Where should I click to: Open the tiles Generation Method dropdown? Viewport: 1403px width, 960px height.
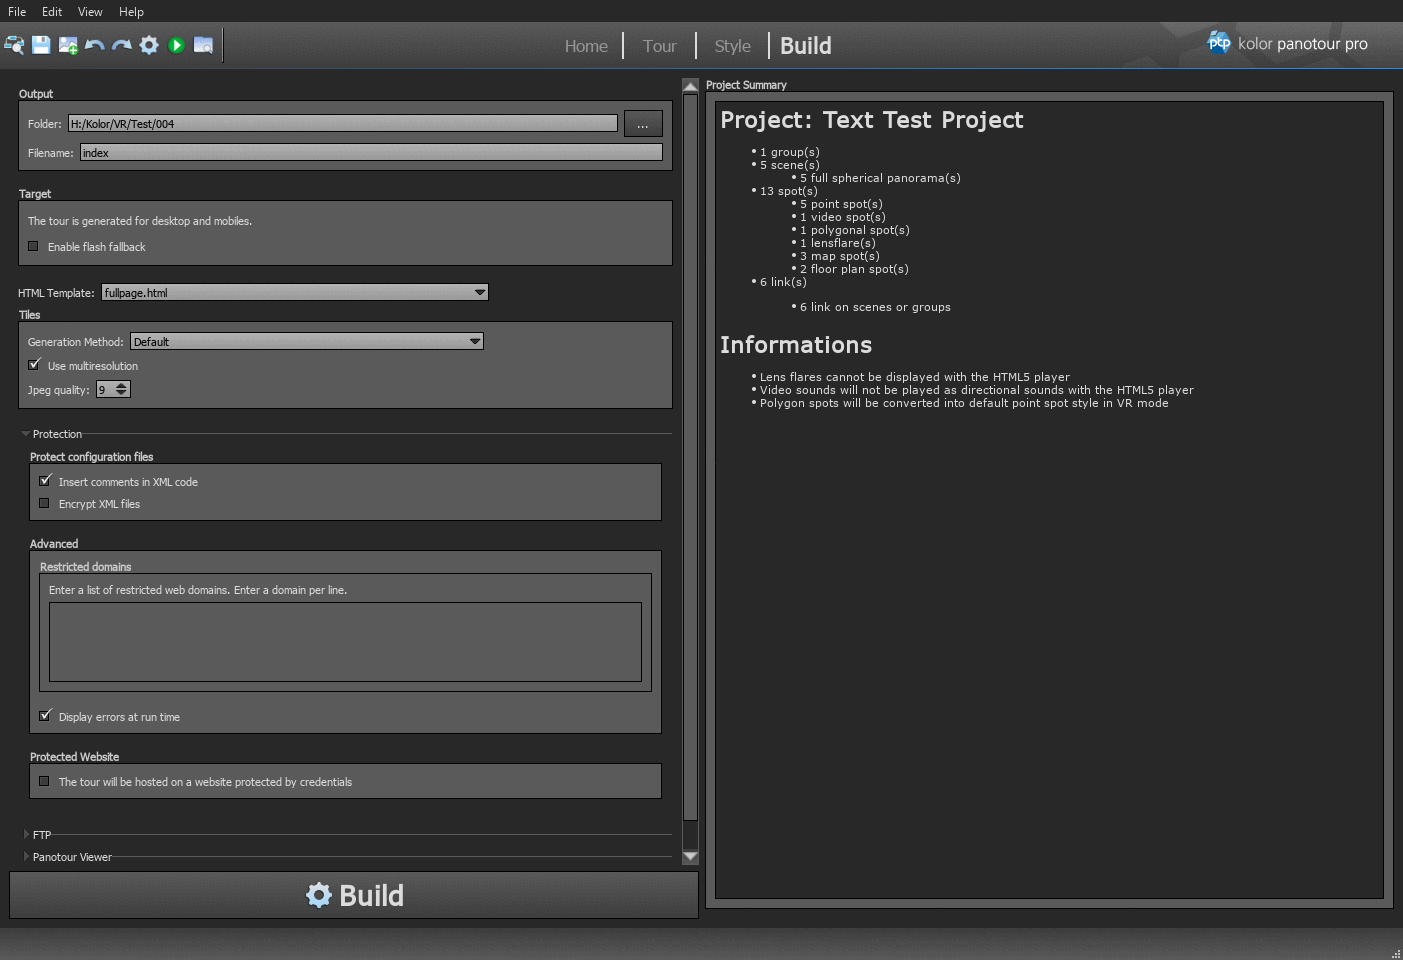[475, 341]
